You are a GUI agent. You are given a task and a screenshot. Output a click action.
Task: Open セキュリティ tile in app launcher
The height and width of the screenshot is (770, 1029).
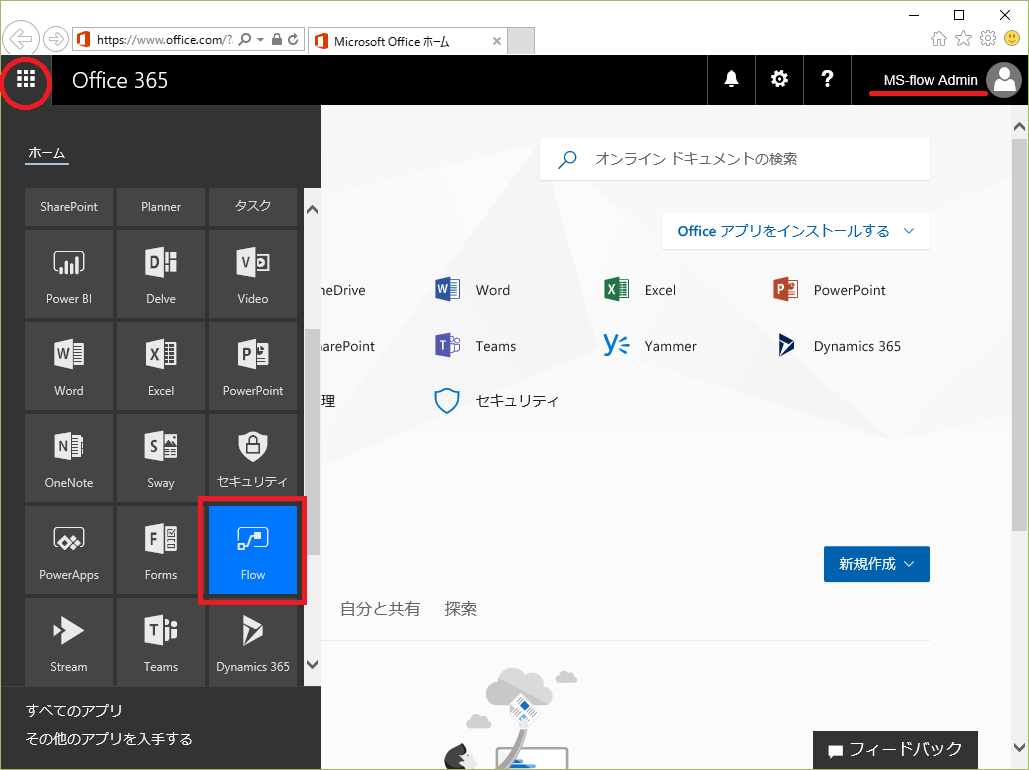pyautogui.click(x=253, y=458)
